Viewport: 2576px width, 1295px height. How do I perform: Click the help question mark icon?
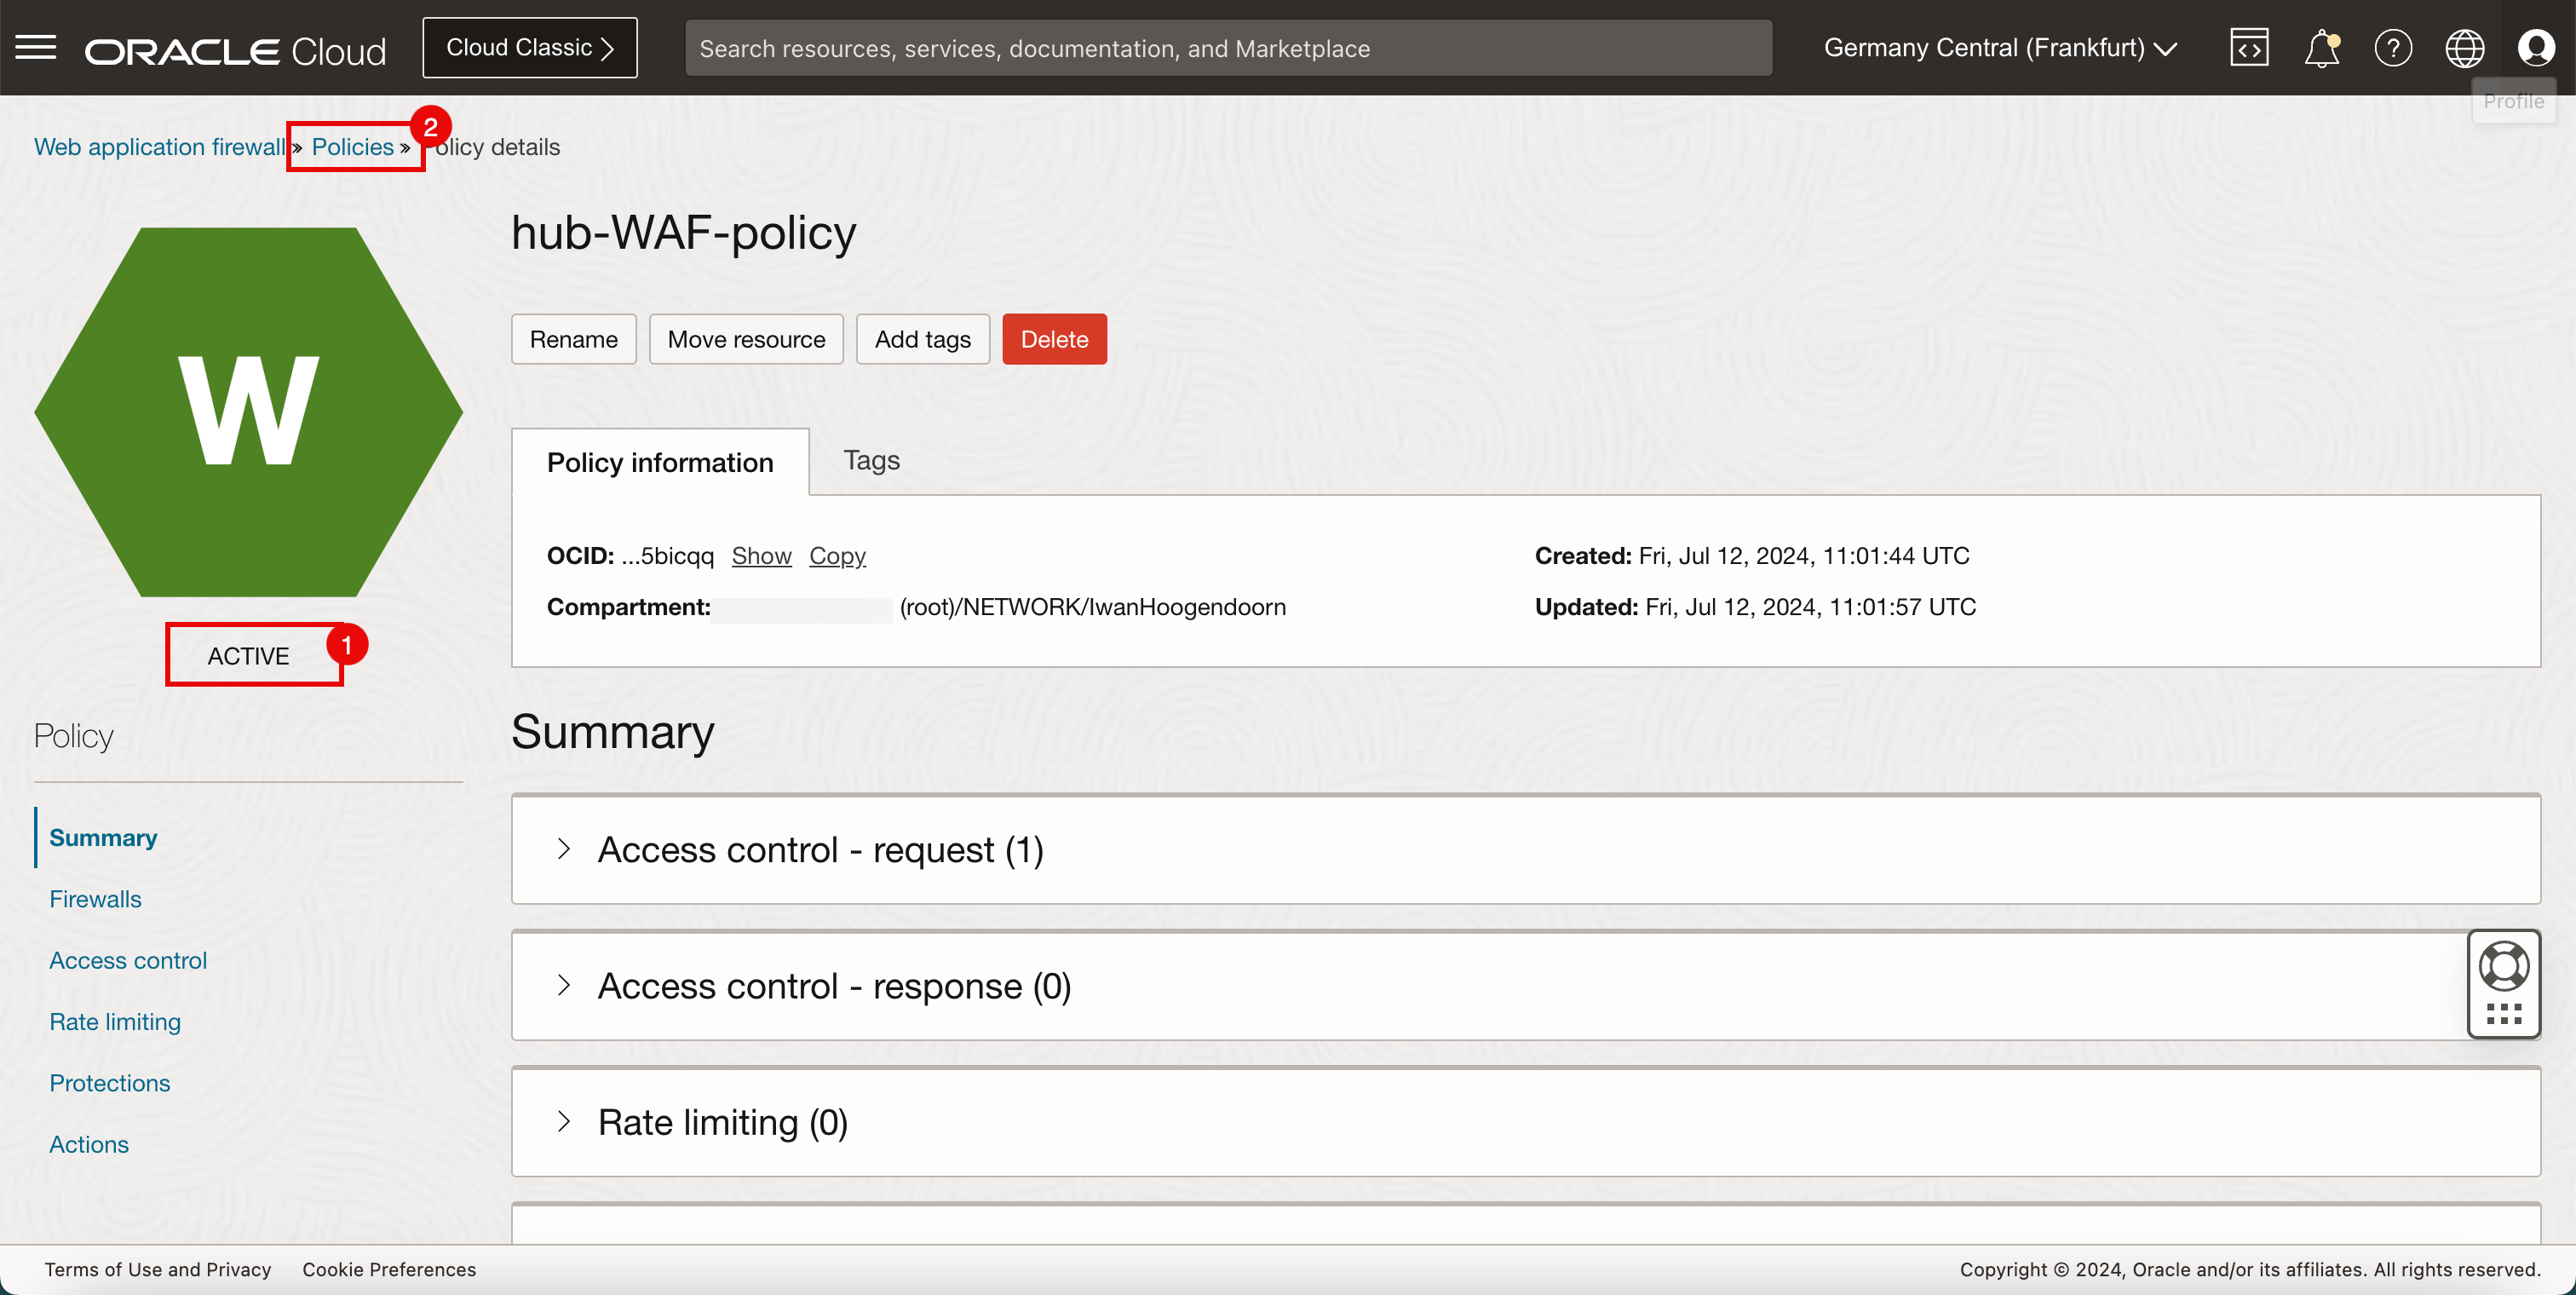[2393, 48]
